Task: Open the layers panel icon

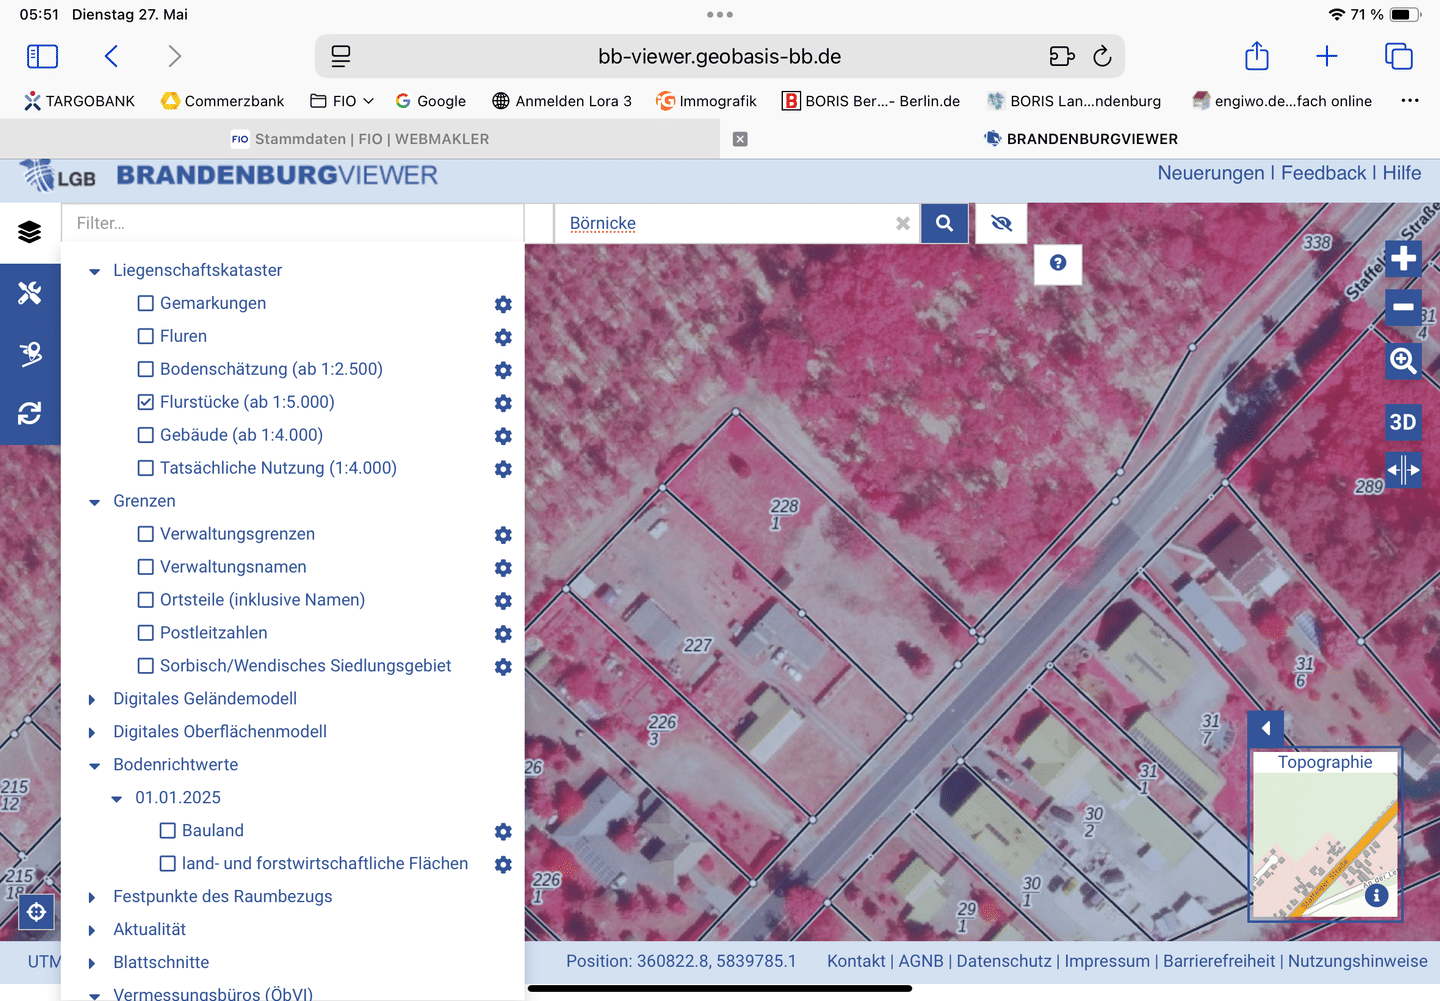Action: point(30,232)
